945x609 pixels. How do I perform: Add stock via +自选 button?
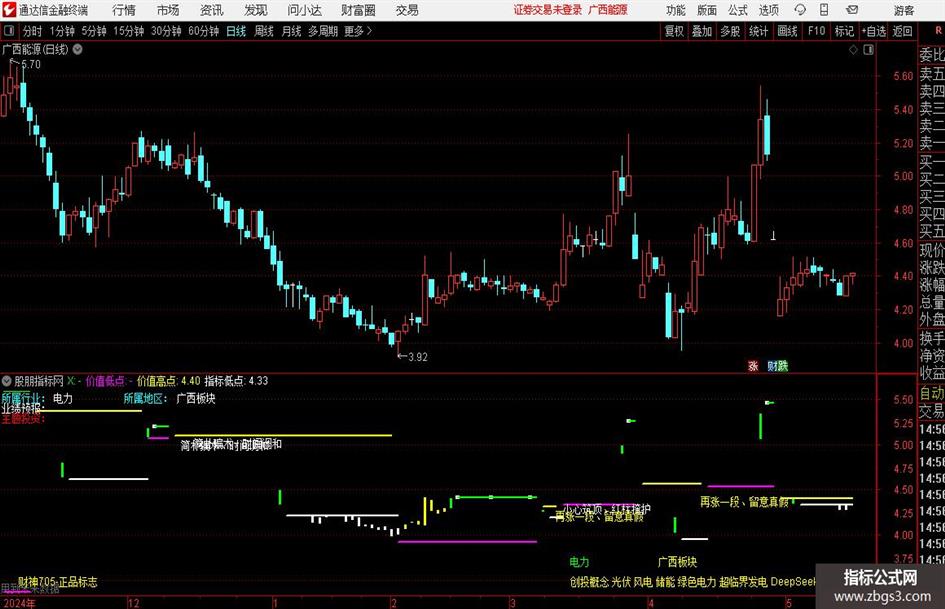[873, 31]
